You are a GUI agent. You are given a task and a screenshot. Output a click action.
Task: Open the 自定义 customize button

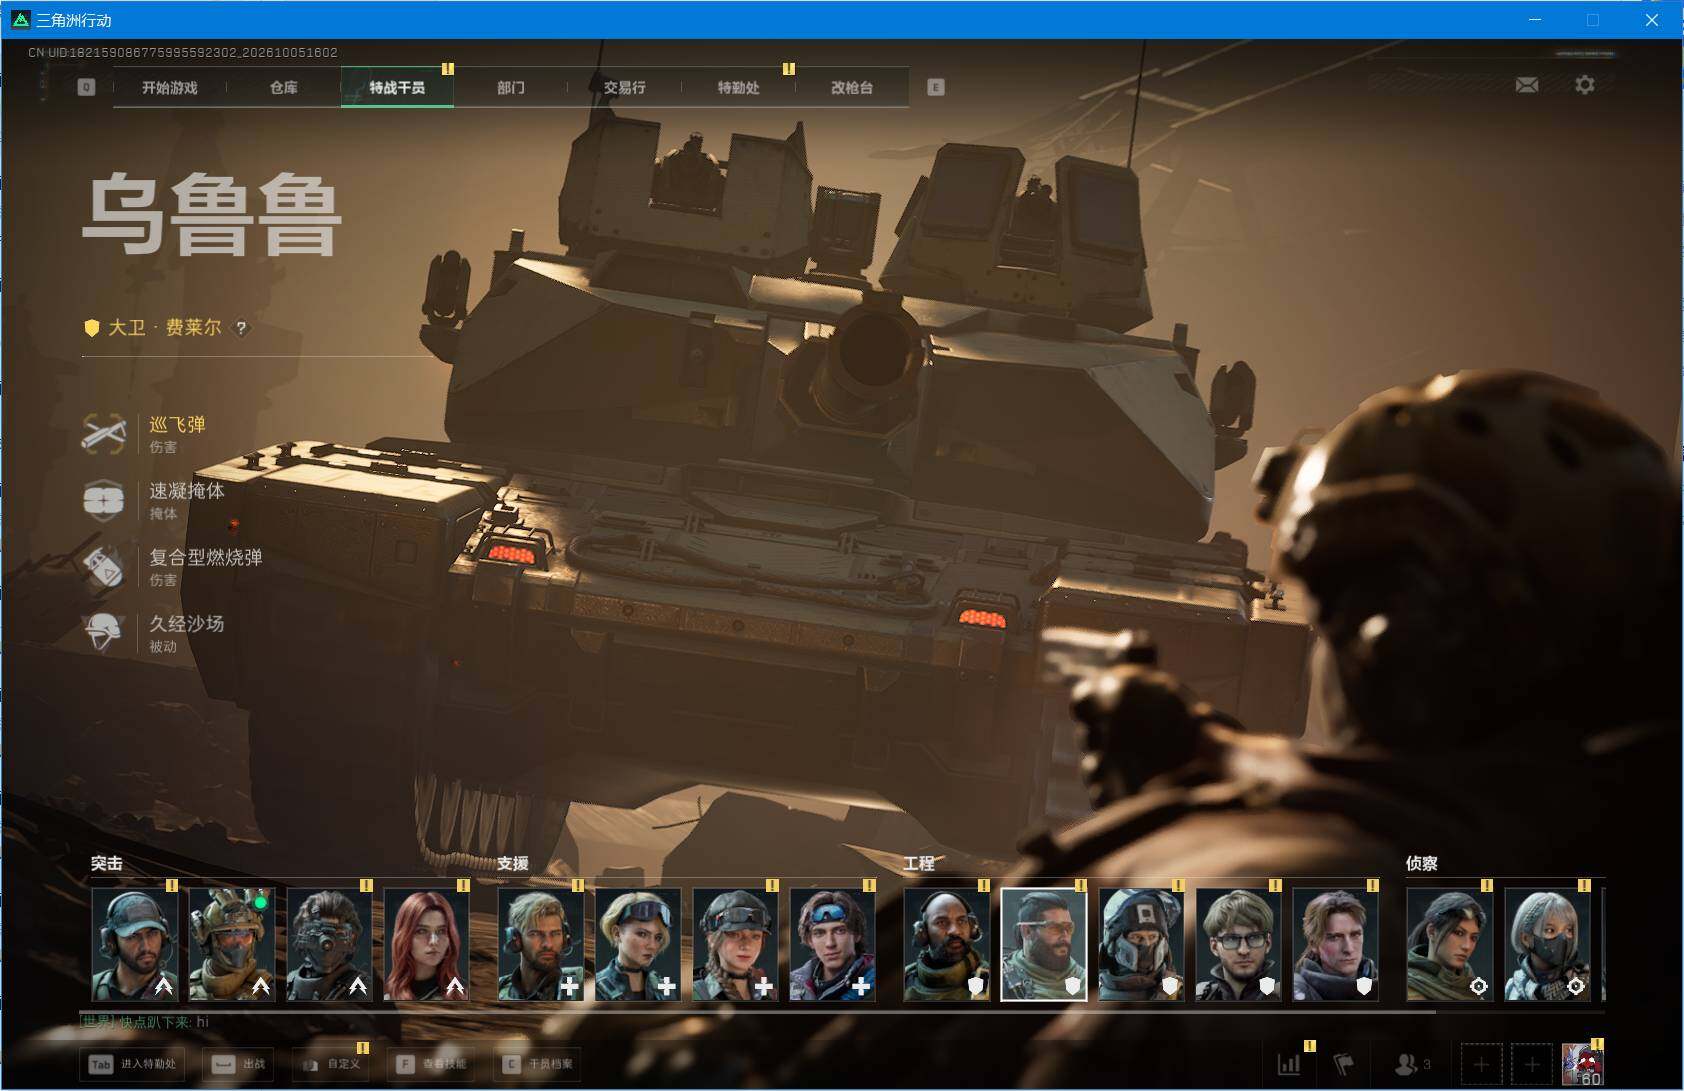331,1064
